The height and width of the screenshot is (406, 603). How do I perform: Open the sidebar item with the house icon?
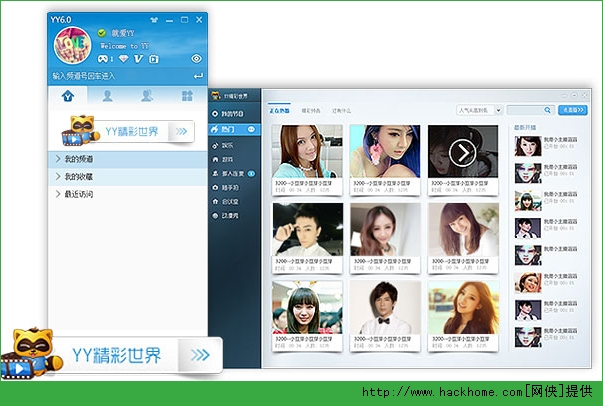pos(234,201)
